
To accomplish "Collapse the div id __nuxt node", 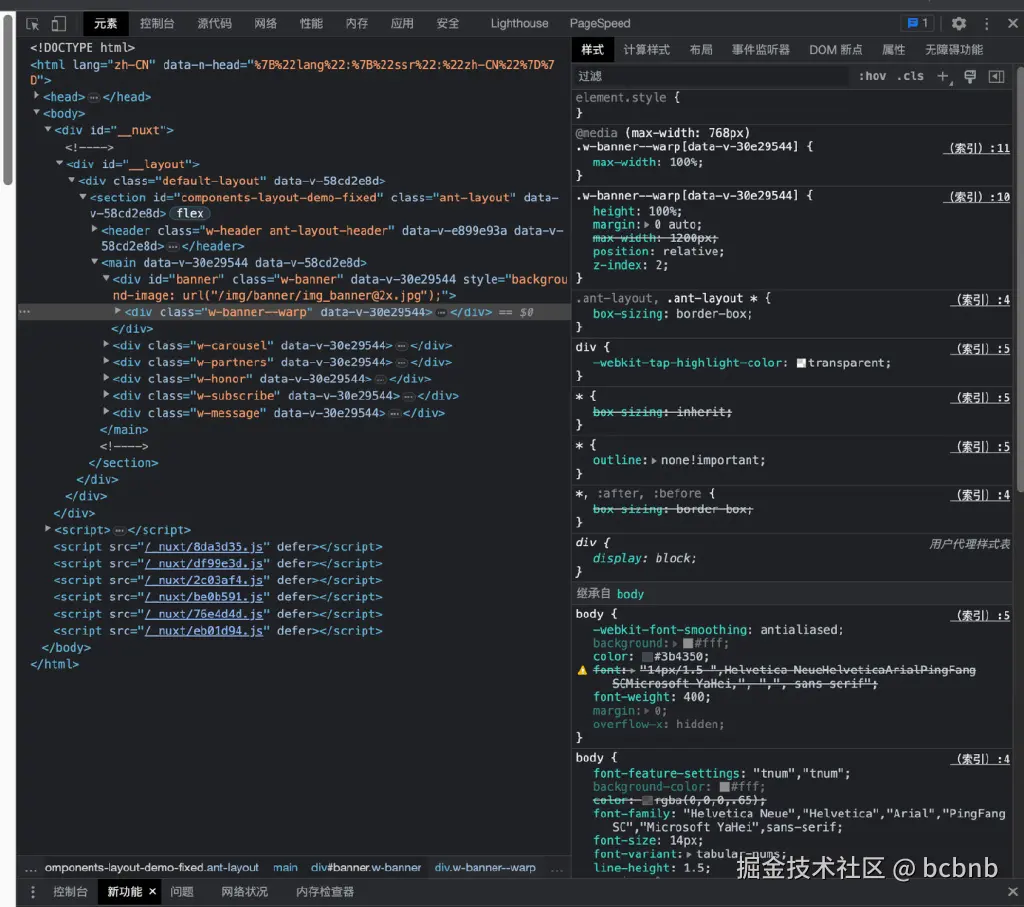I will pyautogui.click(x=48, y=129).
